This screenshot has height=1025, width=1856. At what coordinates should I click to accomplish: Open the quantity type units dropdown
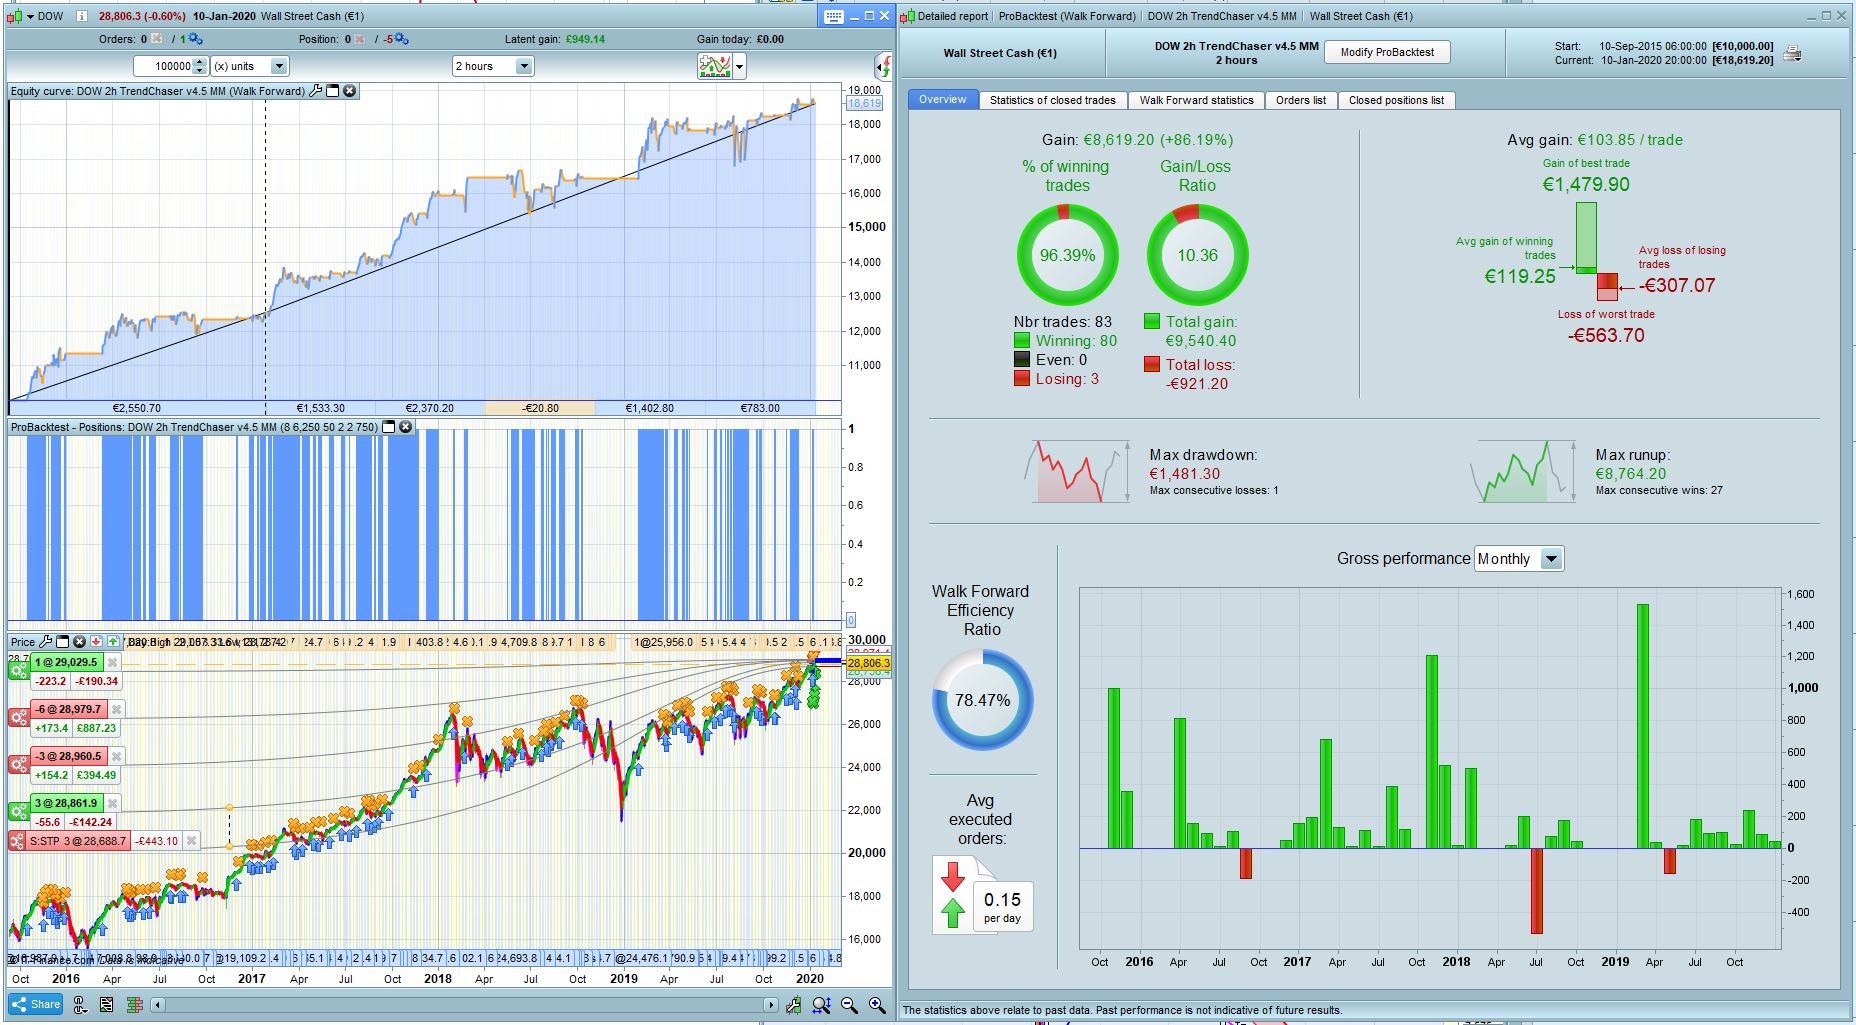(250, 67)
